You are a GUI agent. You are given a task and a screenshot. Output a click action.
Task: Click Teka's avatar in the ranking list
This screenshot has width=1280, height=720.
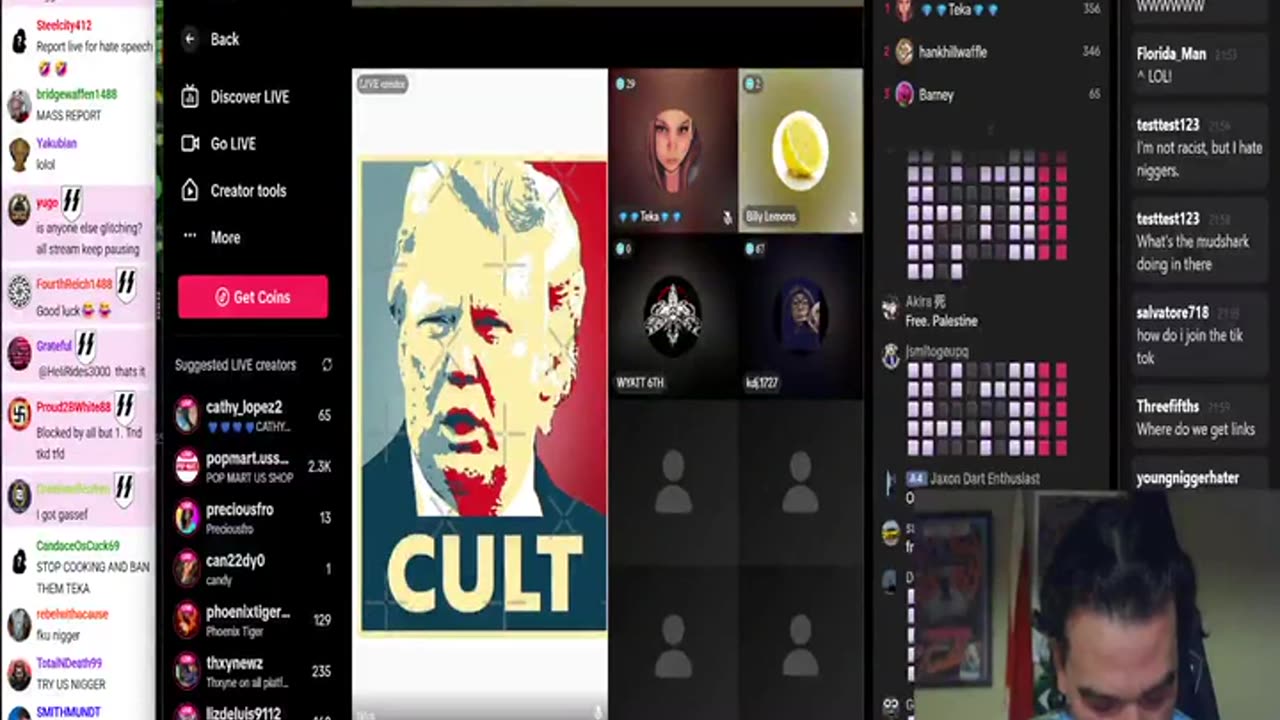[905, 10]
